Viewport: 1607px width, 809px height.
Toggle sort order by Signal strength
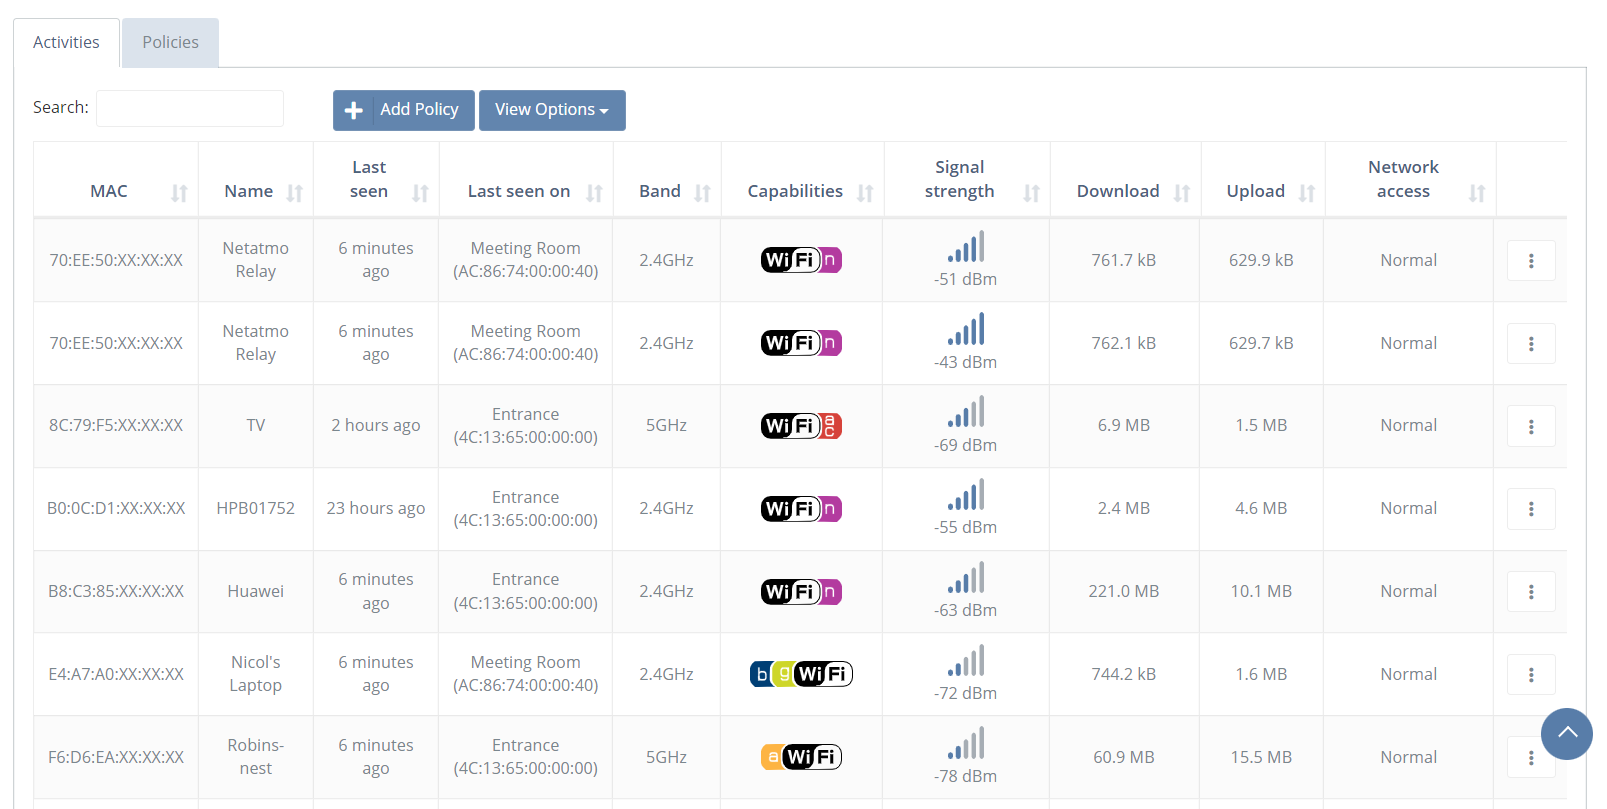coord(1031,192)
